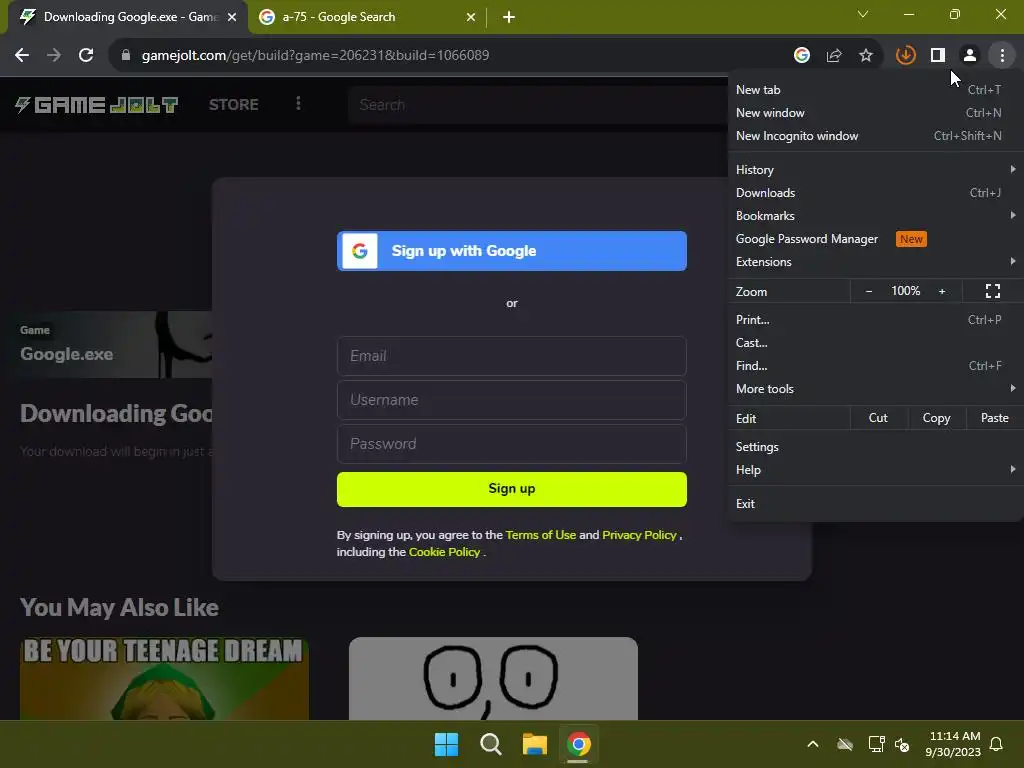This screenshot has width=1024, height=768.
Task: Open Game Jolt three-dot nav menu
Action: pyautogui.click(x=298, y=103)
